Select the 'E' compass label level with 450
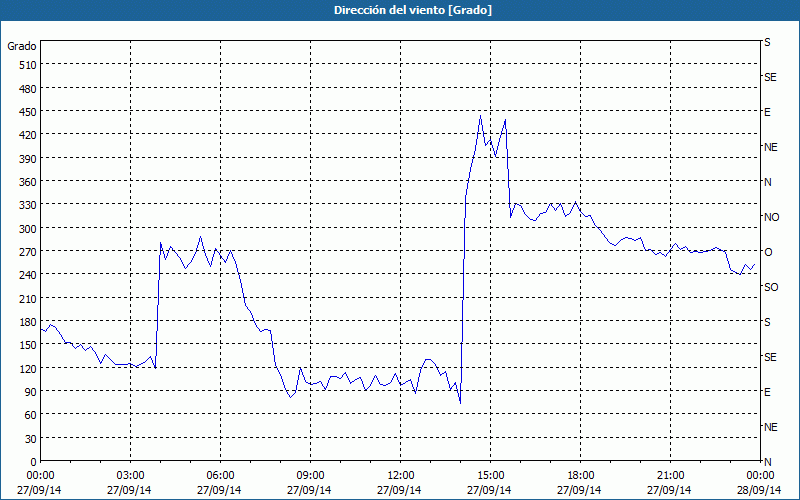The height and width of the screenshot is (500, 800). pyautogui.click(x=767, y=112)
